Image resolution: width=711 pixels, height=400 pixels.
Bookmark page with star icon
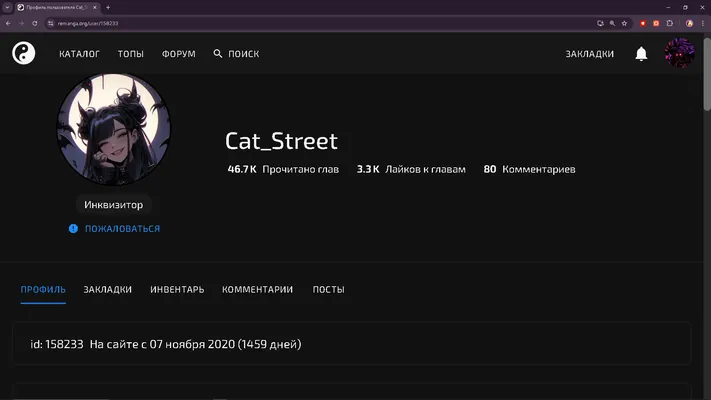624,23
